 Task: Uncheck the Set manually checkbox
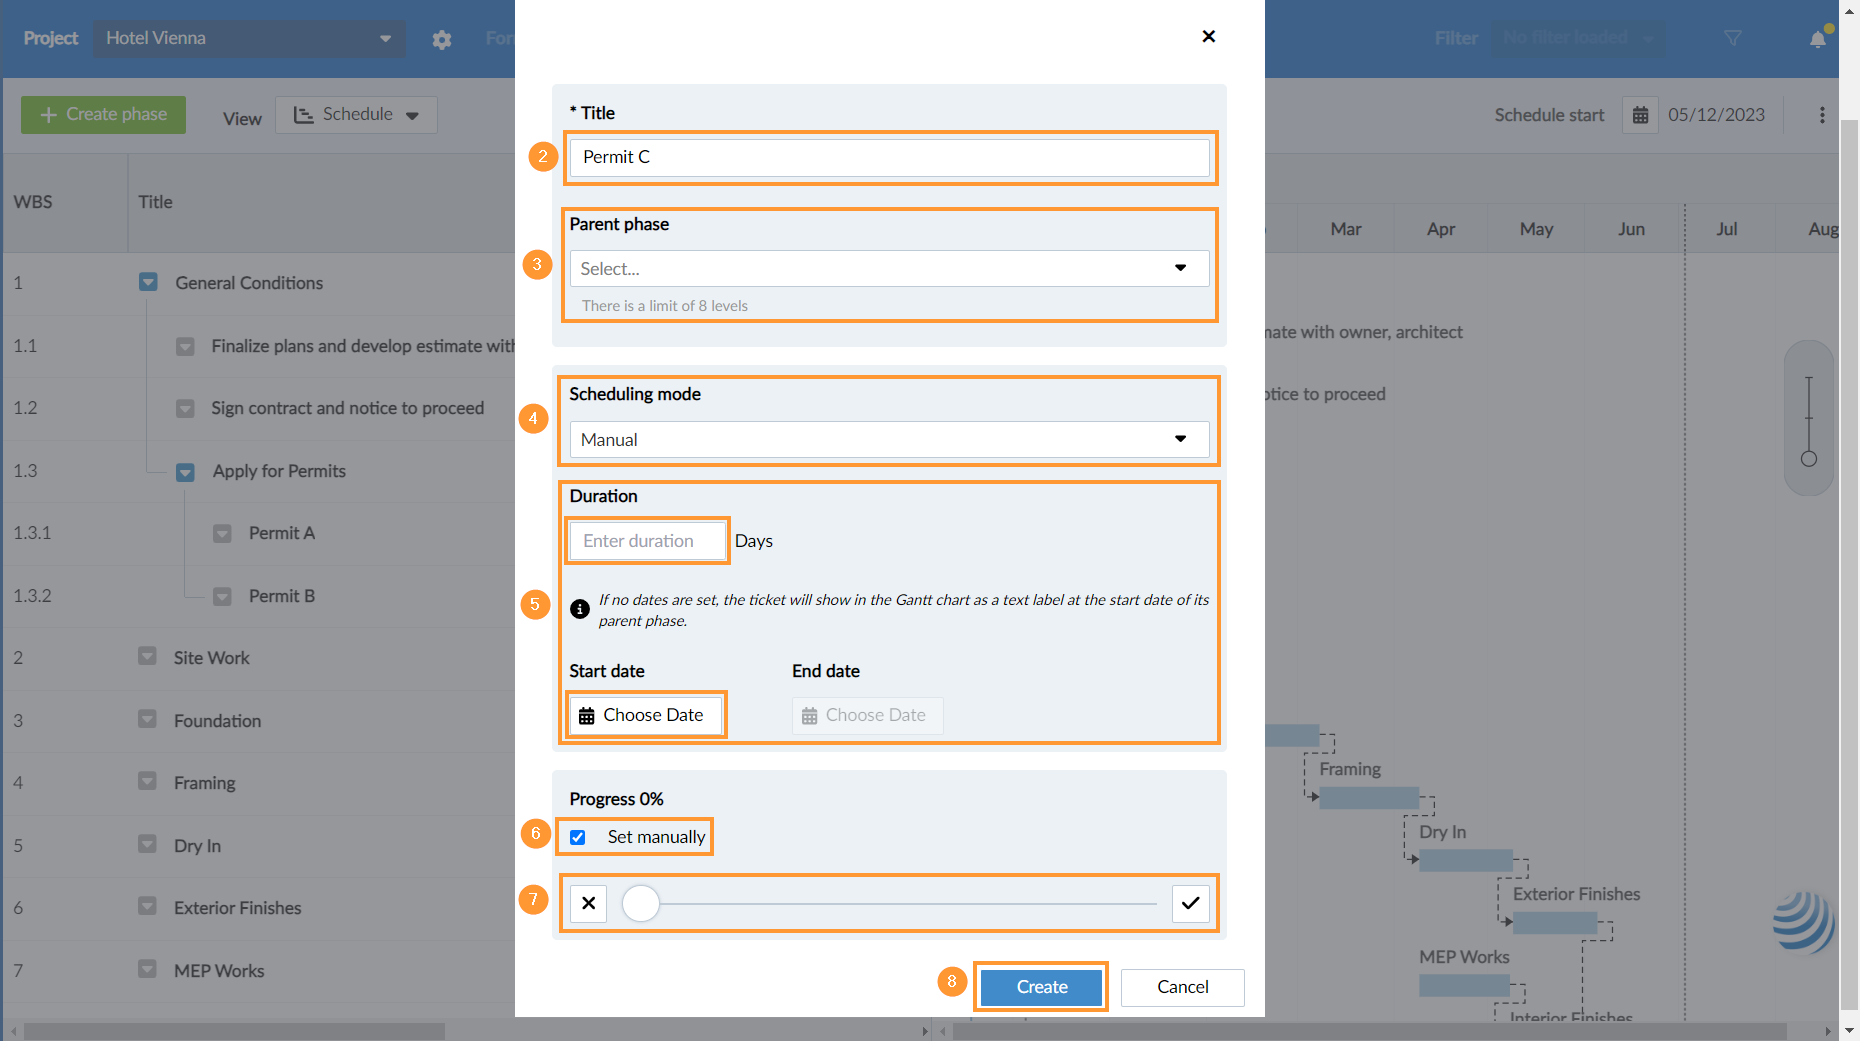click(x=578, y=837)
